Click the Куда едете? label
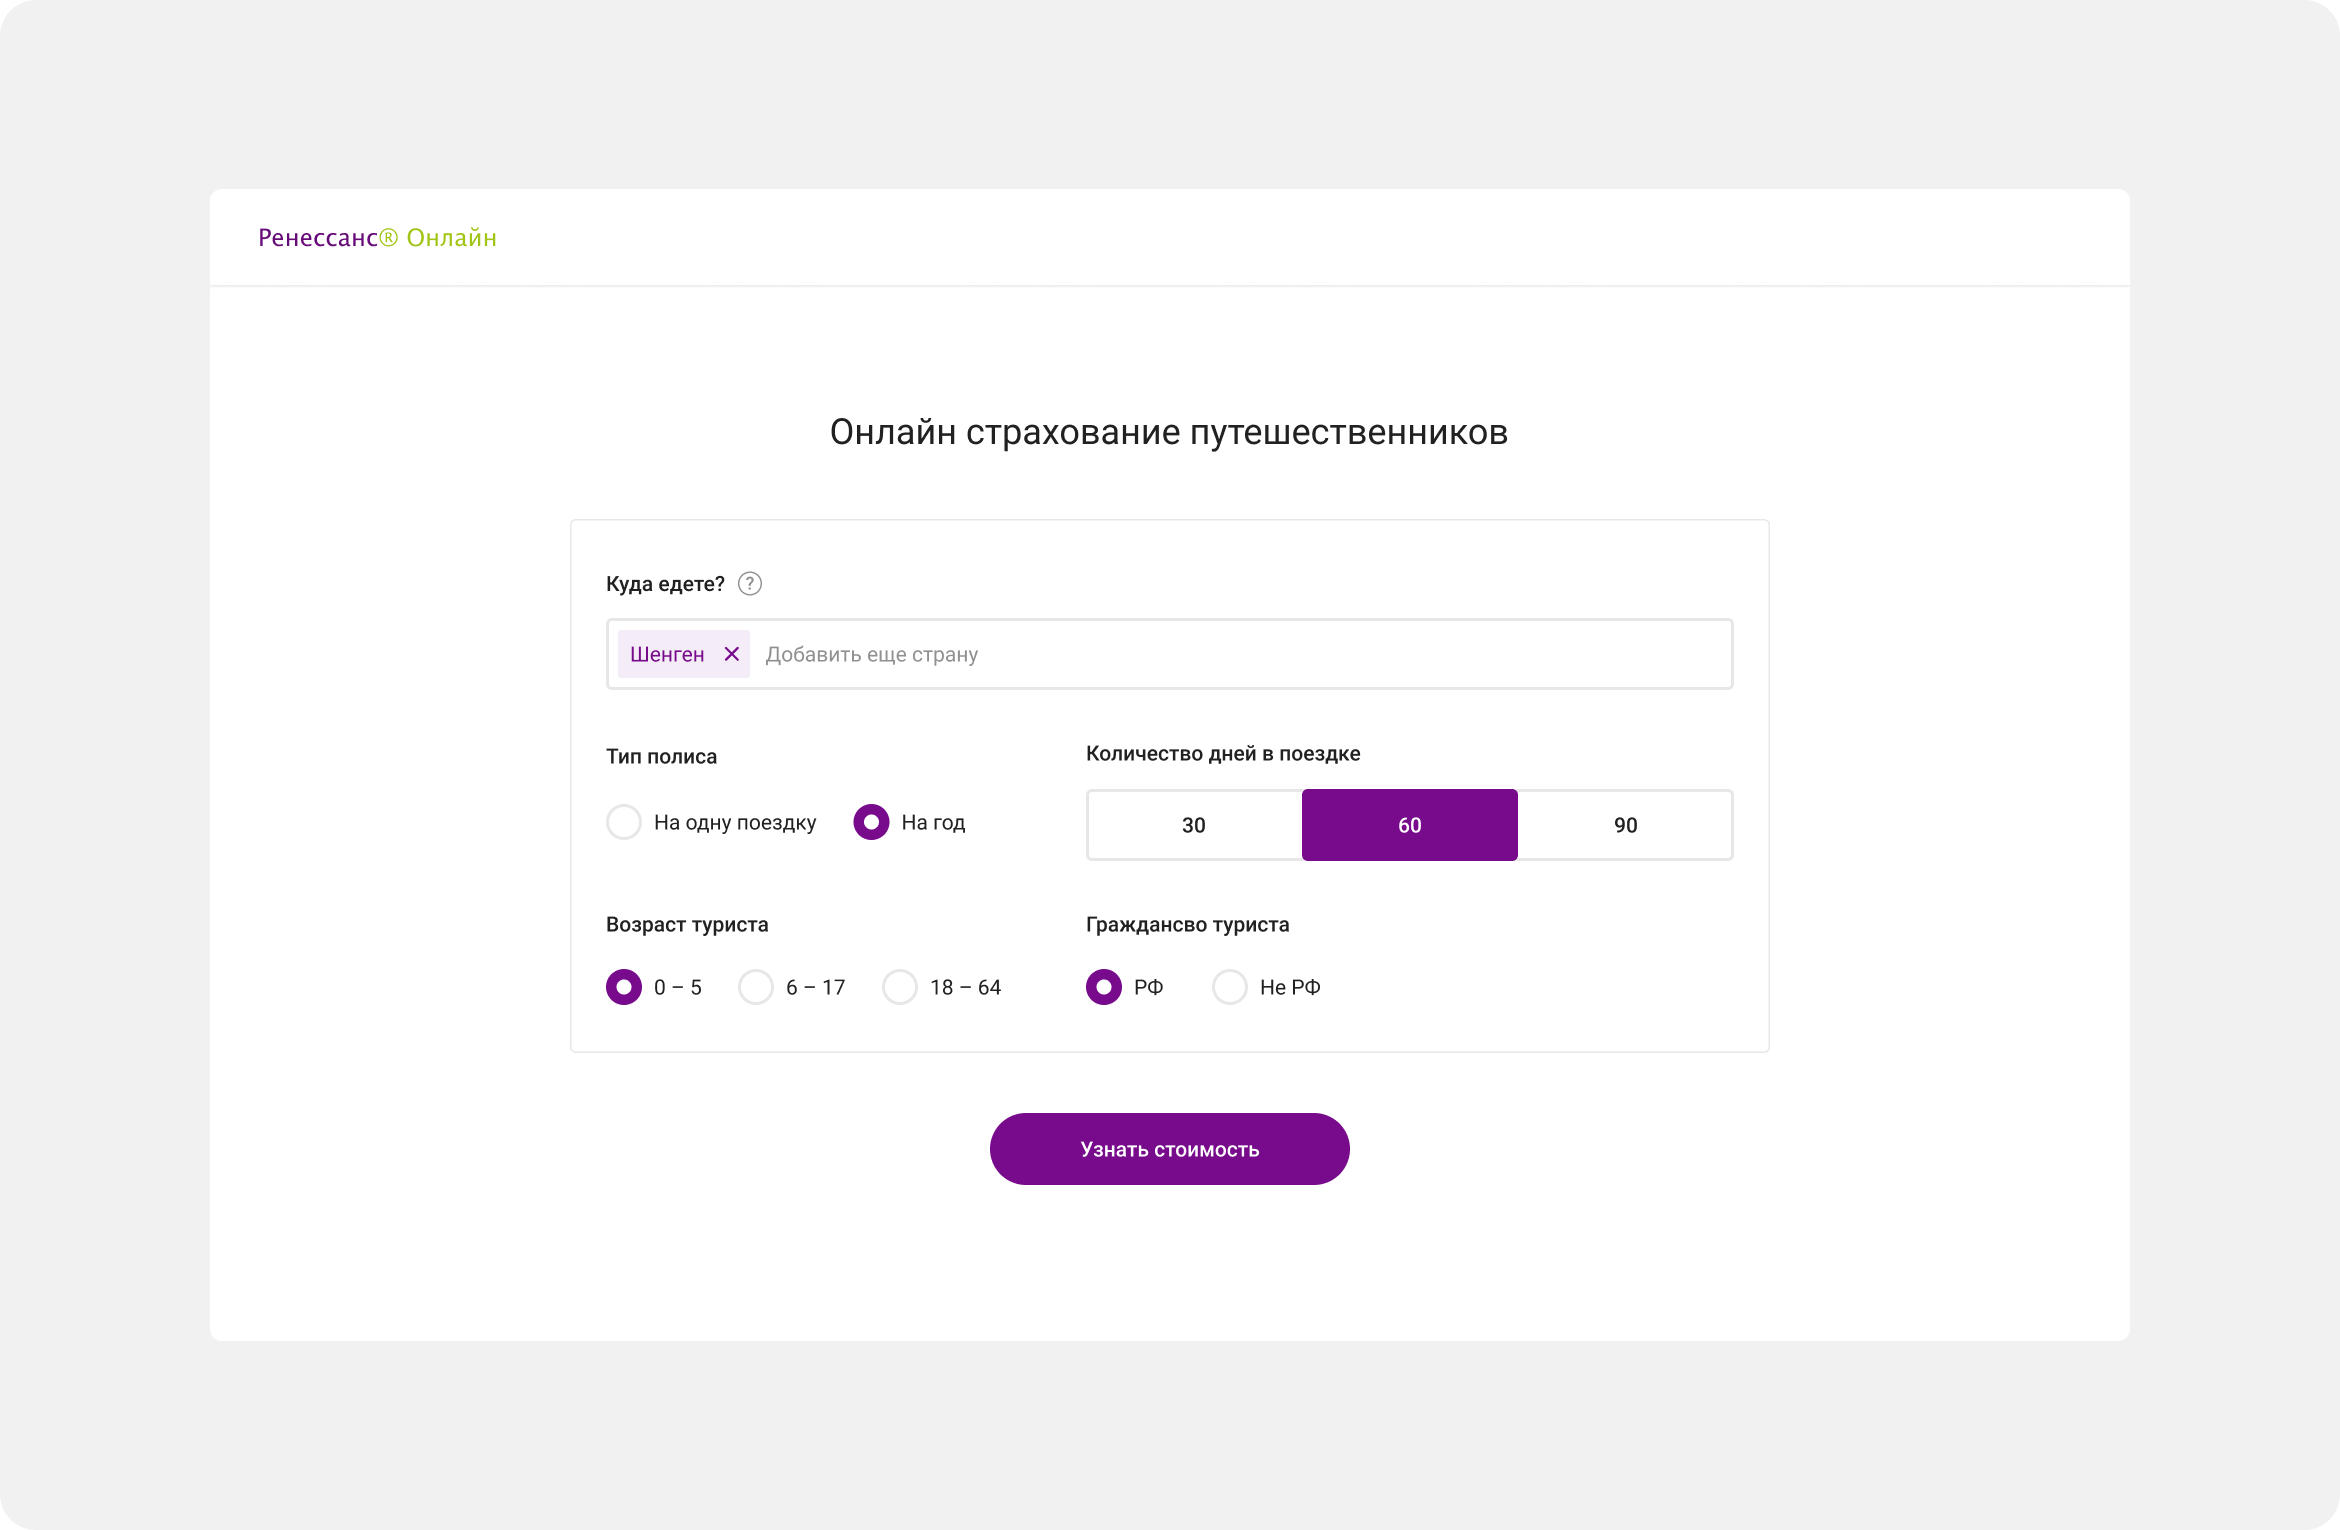Image resolution: width=2340 pixels, height=1530 pixels. pyautogui.click(x=665, y=584)
